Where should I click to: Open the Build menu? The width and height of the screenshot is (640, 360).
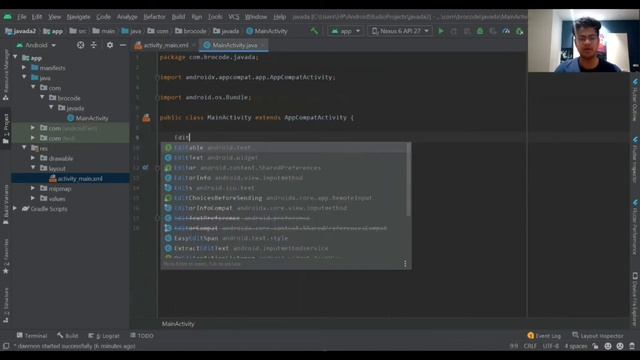[178, 17]
